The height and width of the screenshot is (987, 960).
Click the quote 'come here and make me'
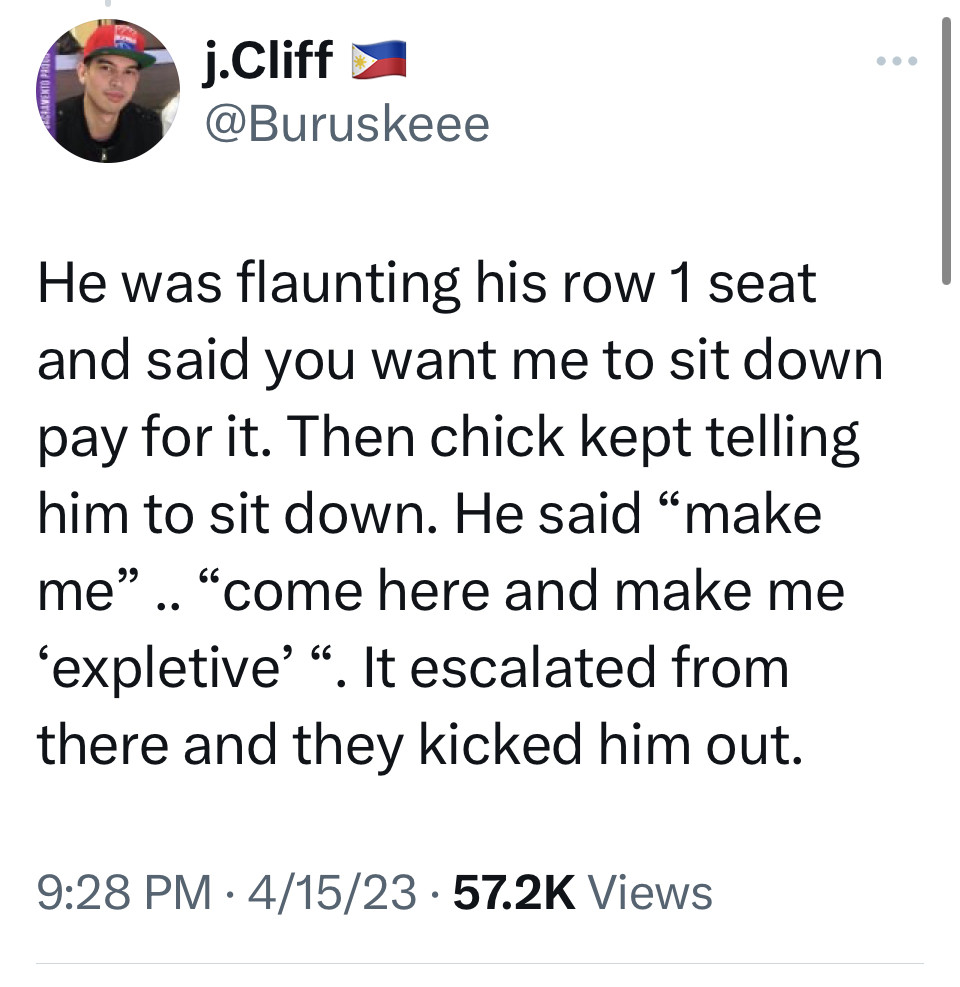coord(533,592)
